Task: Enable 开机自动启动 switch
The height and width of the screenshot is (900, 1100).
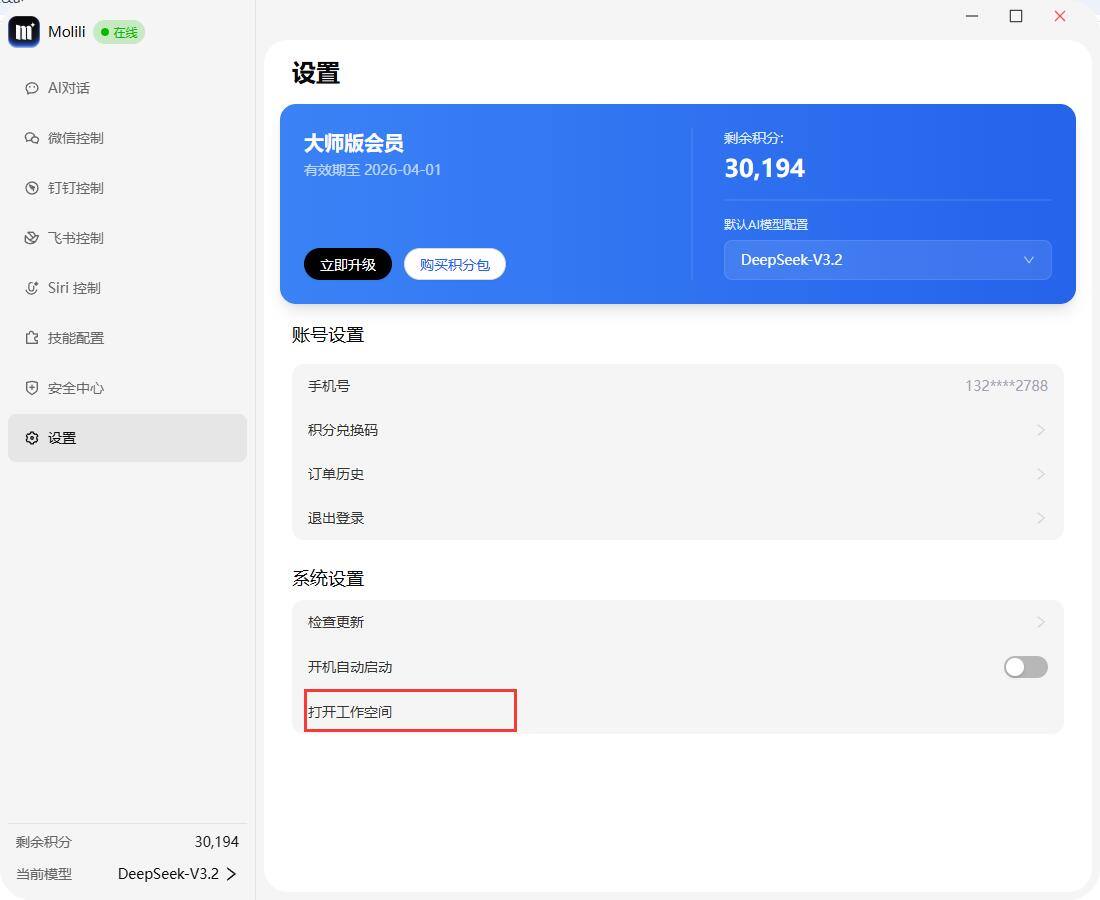Action: (x=1025, y=667)
